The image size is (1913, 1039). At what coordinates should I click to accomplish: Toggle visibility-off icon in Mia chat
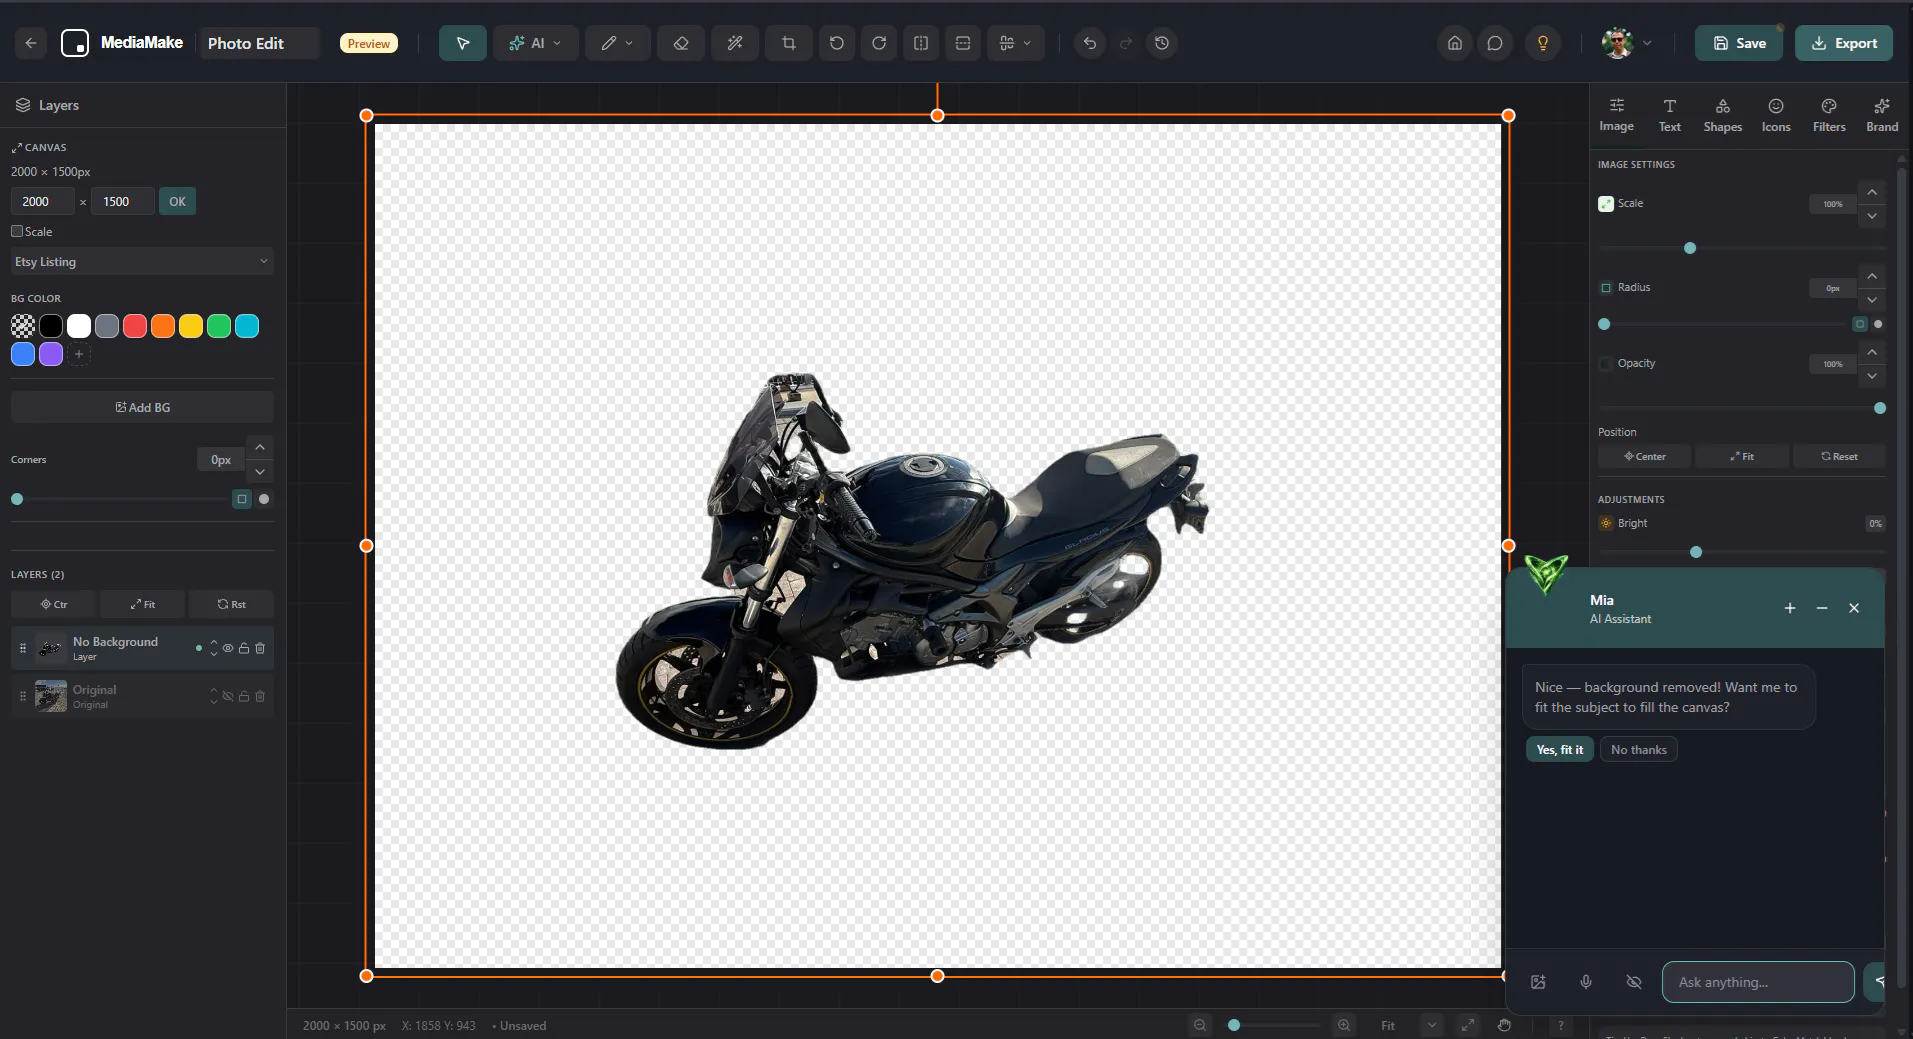point(1634,982)
